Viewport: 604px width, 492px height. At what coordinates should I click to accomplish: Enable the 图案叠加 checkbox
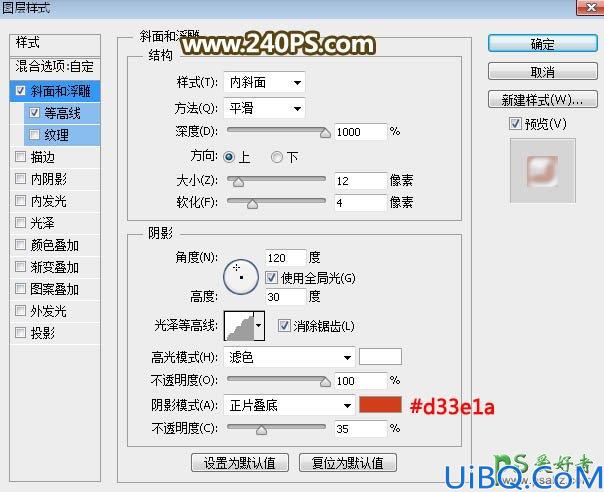click(20, 289)
